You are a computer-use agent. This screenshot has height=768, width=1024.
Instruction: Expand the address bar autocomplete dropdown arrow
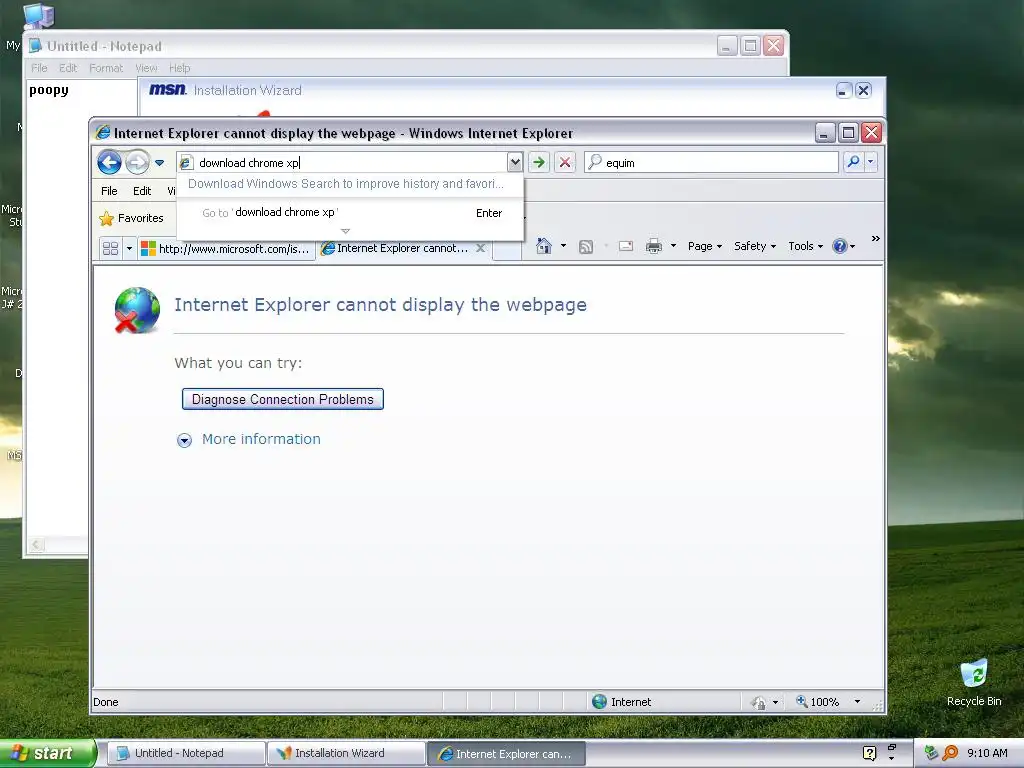(x=515, y=163)
